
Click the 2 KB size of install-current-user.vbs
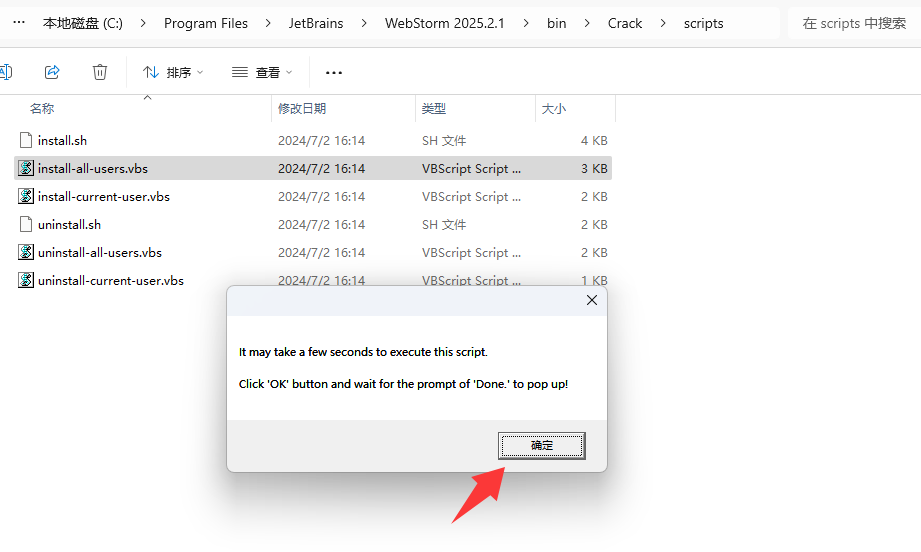[594, 196]
